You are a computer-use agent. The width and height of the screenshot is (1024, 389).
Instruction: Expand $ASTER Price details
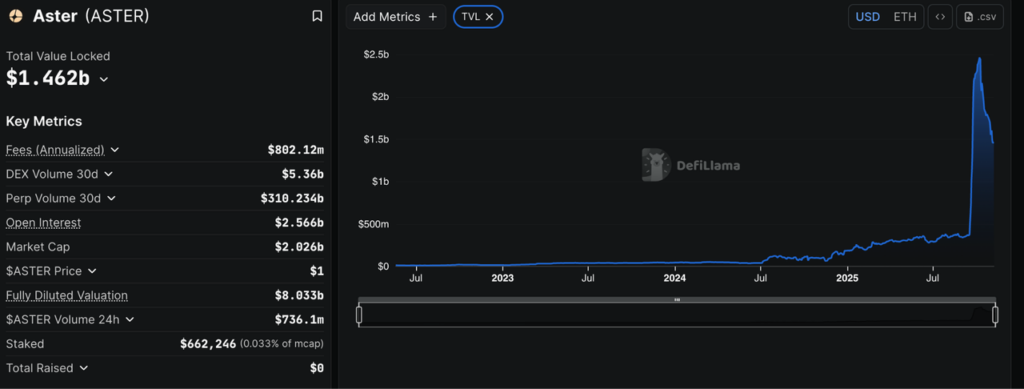pos(92,271)
